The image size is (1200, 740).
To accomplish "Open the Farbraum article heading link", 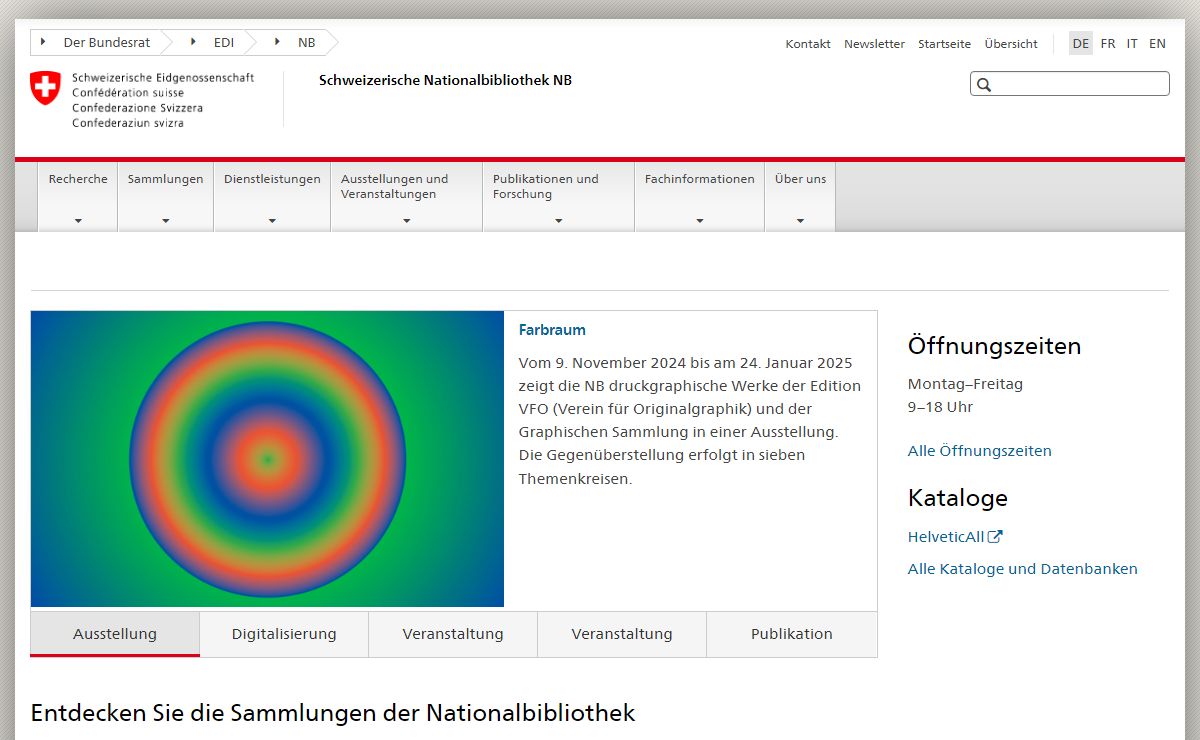I will 552,330.
